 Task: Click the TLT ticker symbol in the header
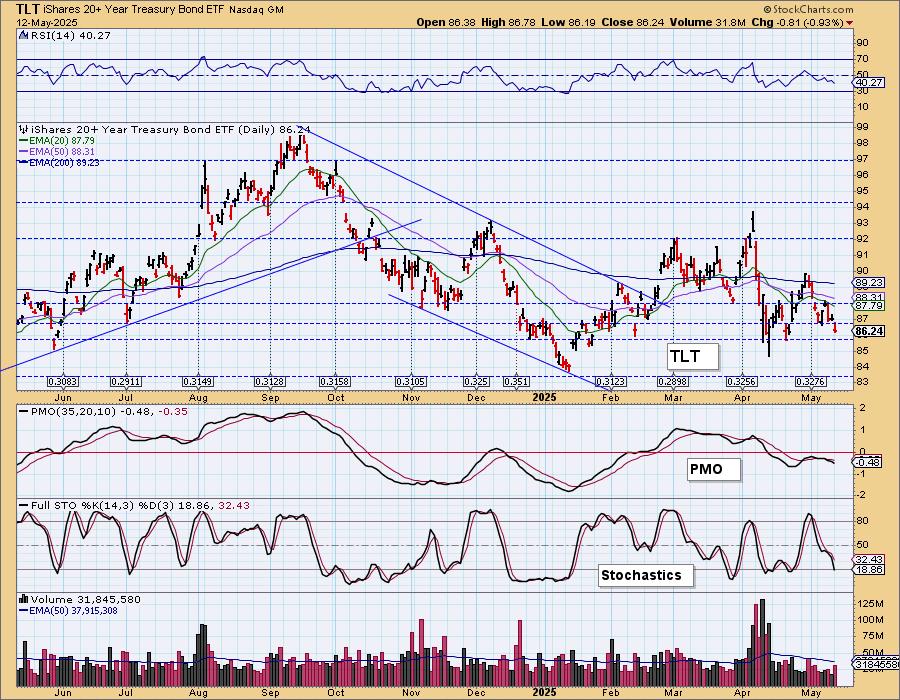pyautogui.click(x=29, y=9)
